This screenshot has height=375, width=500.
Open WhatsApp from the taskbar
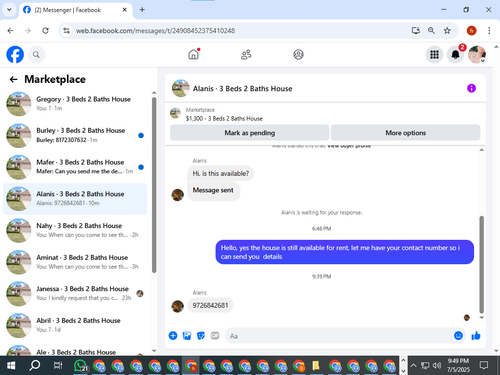click(80, 366)
